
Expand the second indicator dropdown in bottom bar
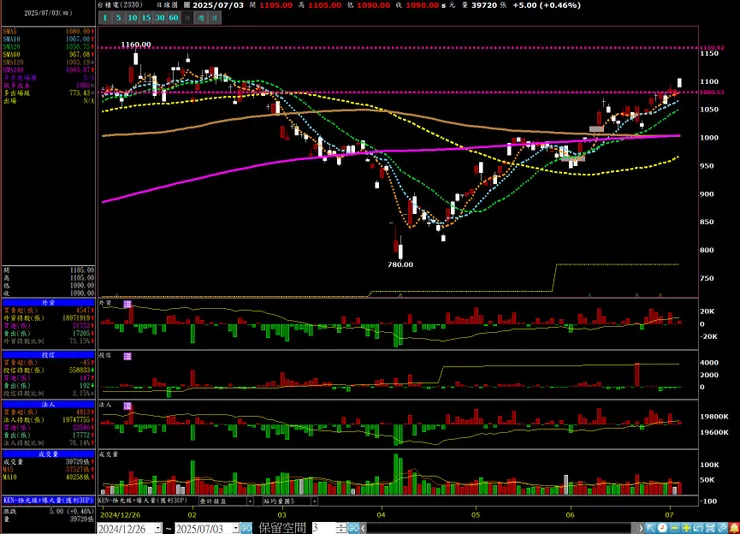(x=314, y=501)
